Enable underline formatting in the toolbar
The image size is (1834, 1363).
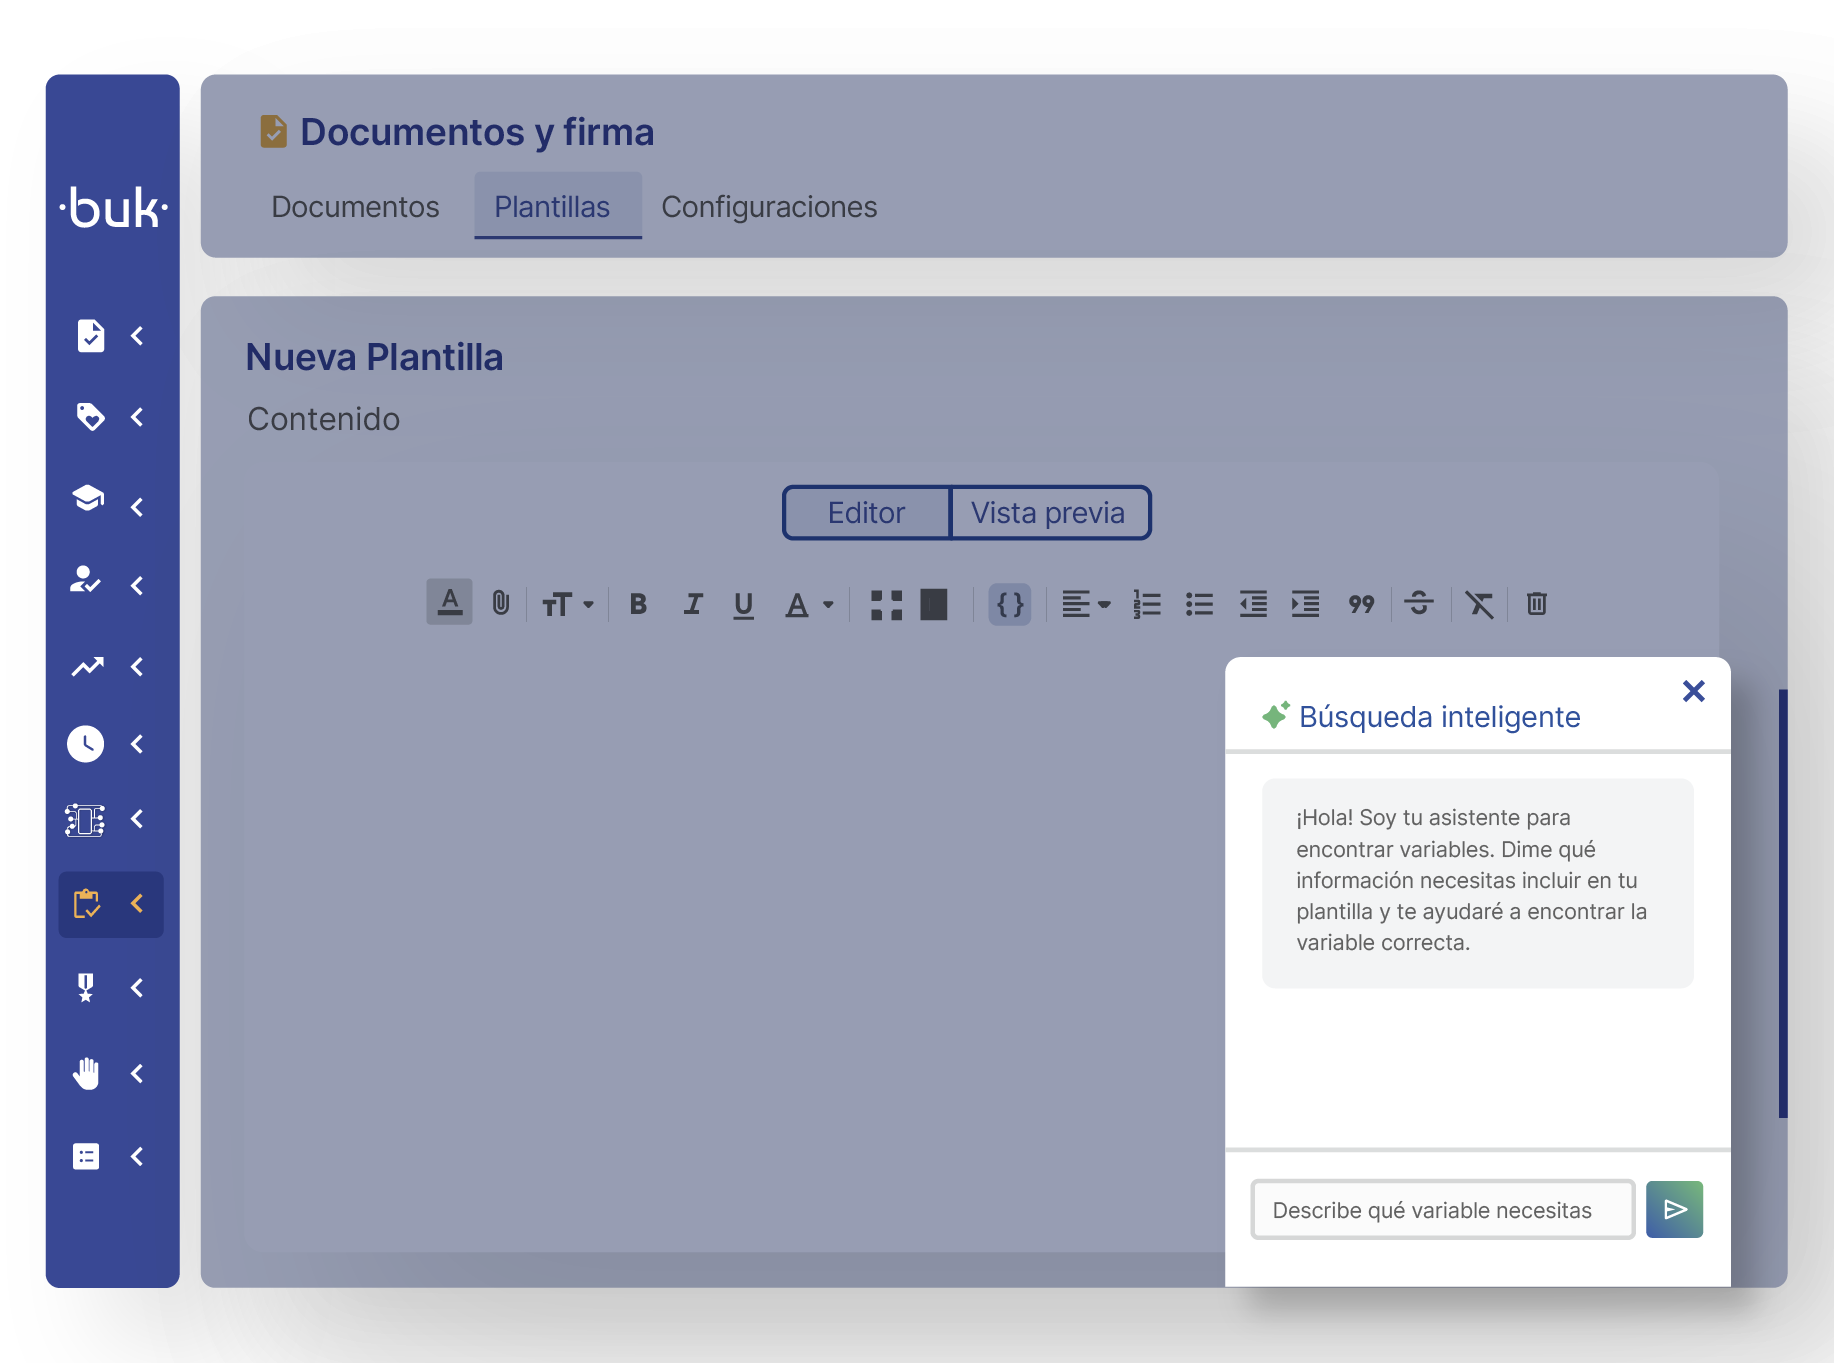pos(744,604)
